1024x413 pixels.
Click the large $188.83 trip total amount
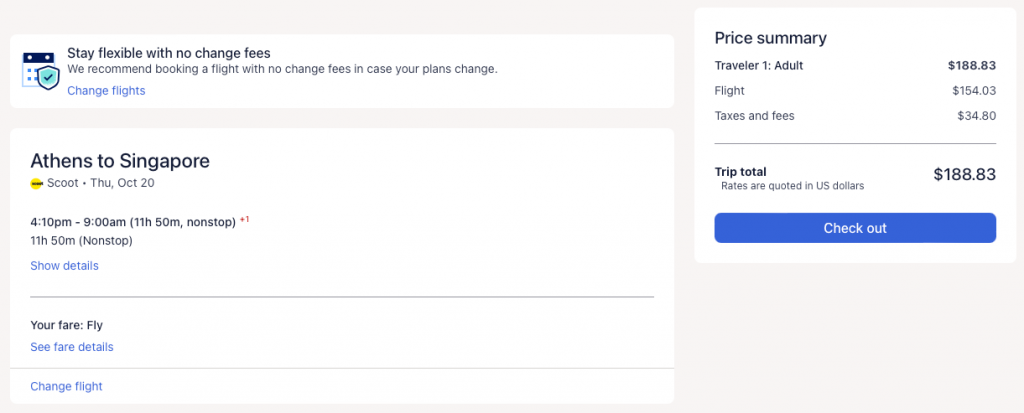click(964, 174)
